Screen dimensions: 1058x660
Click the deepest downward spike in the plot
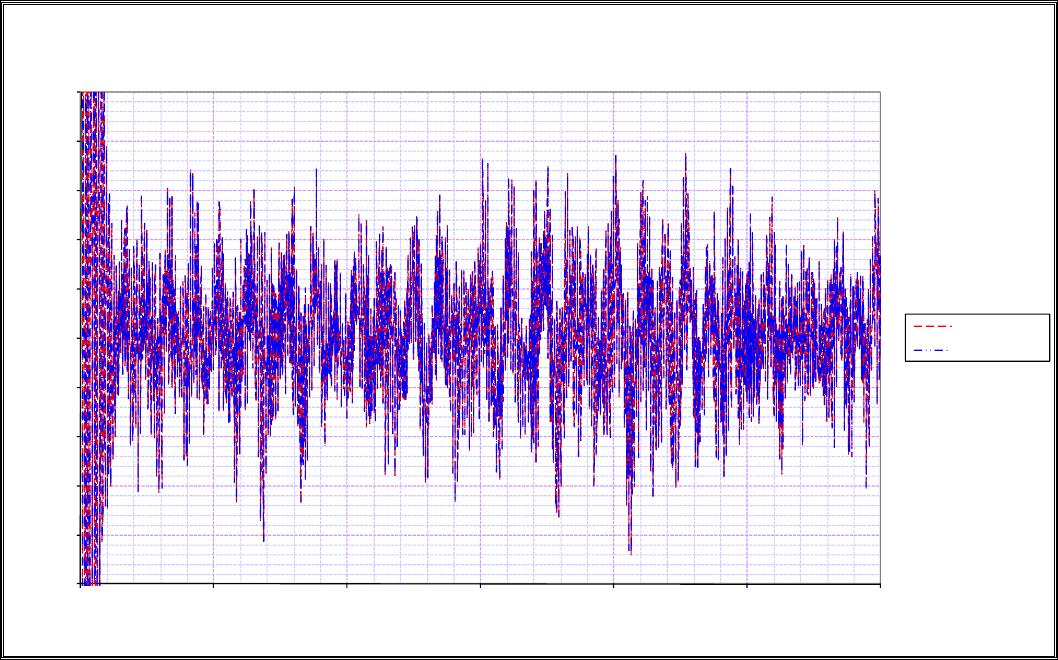point(630,550)
